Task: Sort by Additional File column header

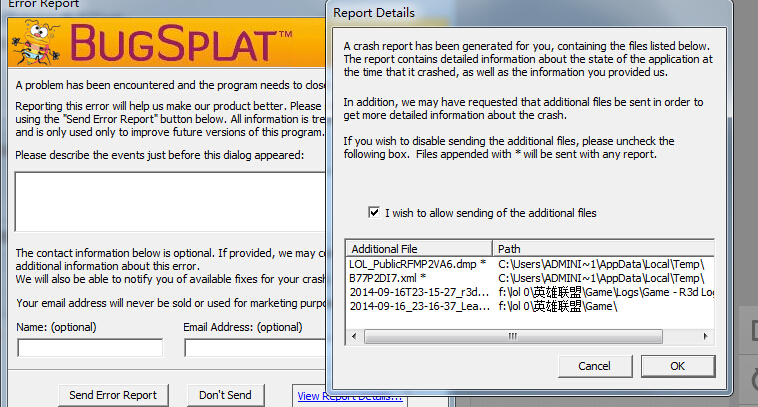Action: coord(419,248)
